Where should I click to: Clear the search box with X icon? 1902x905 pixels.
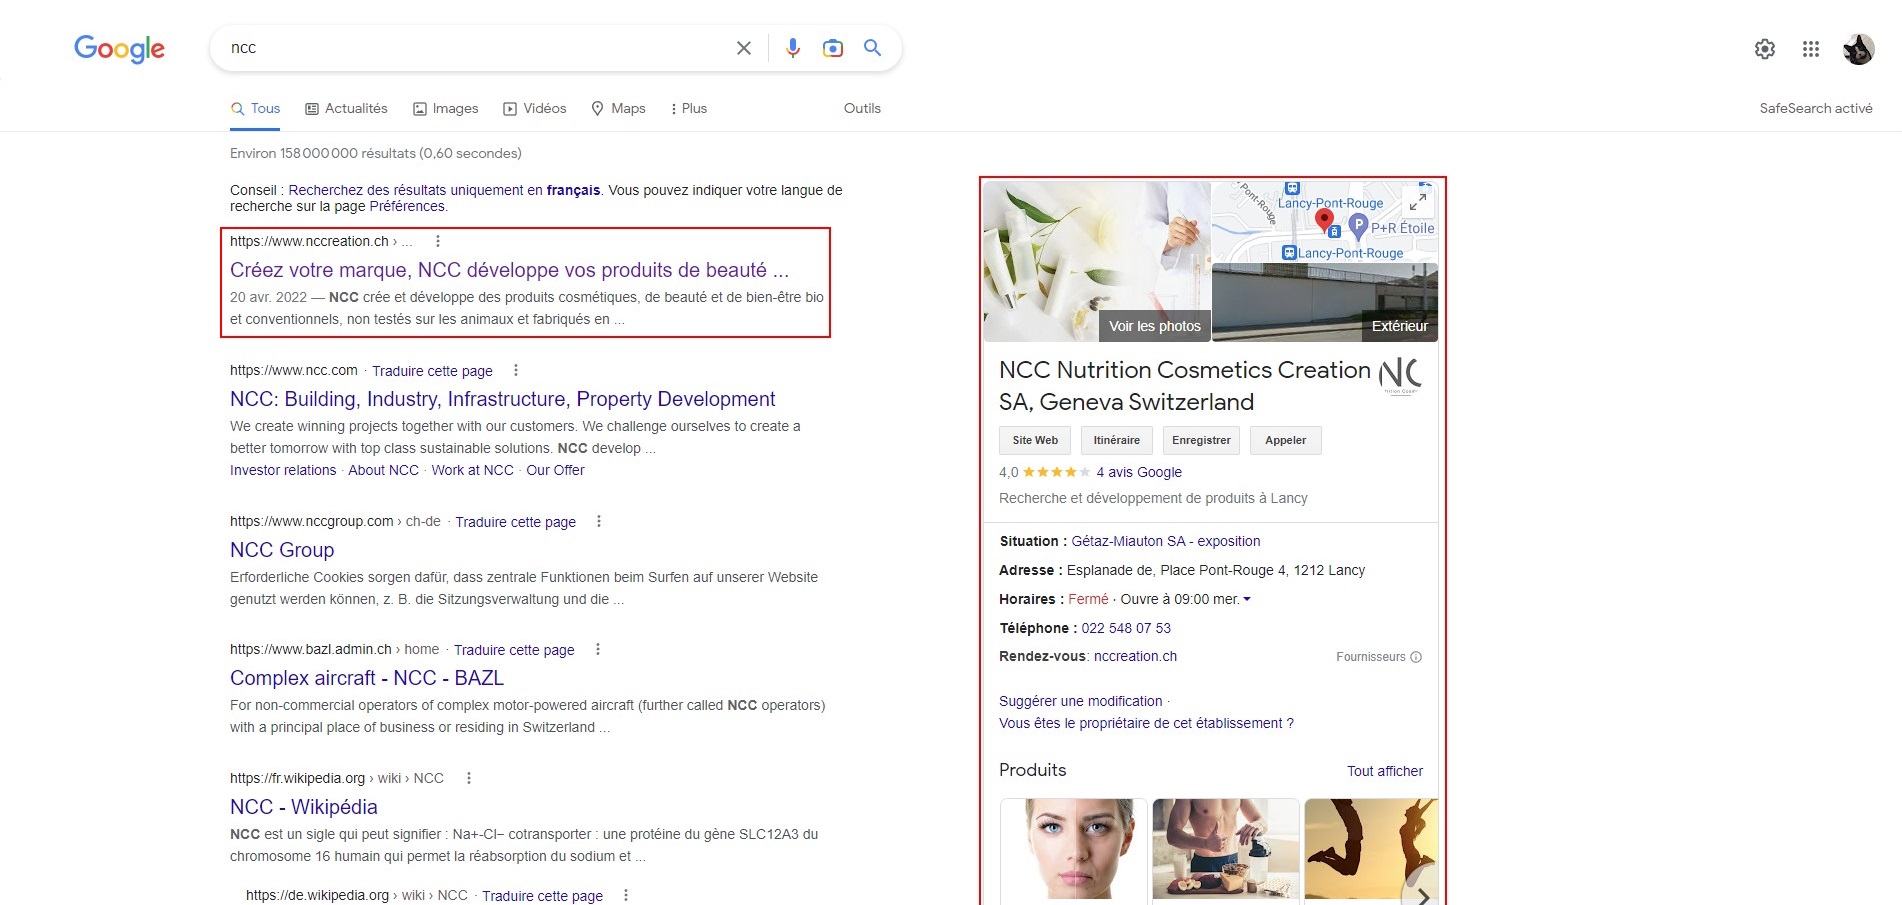tap(744, 48)
